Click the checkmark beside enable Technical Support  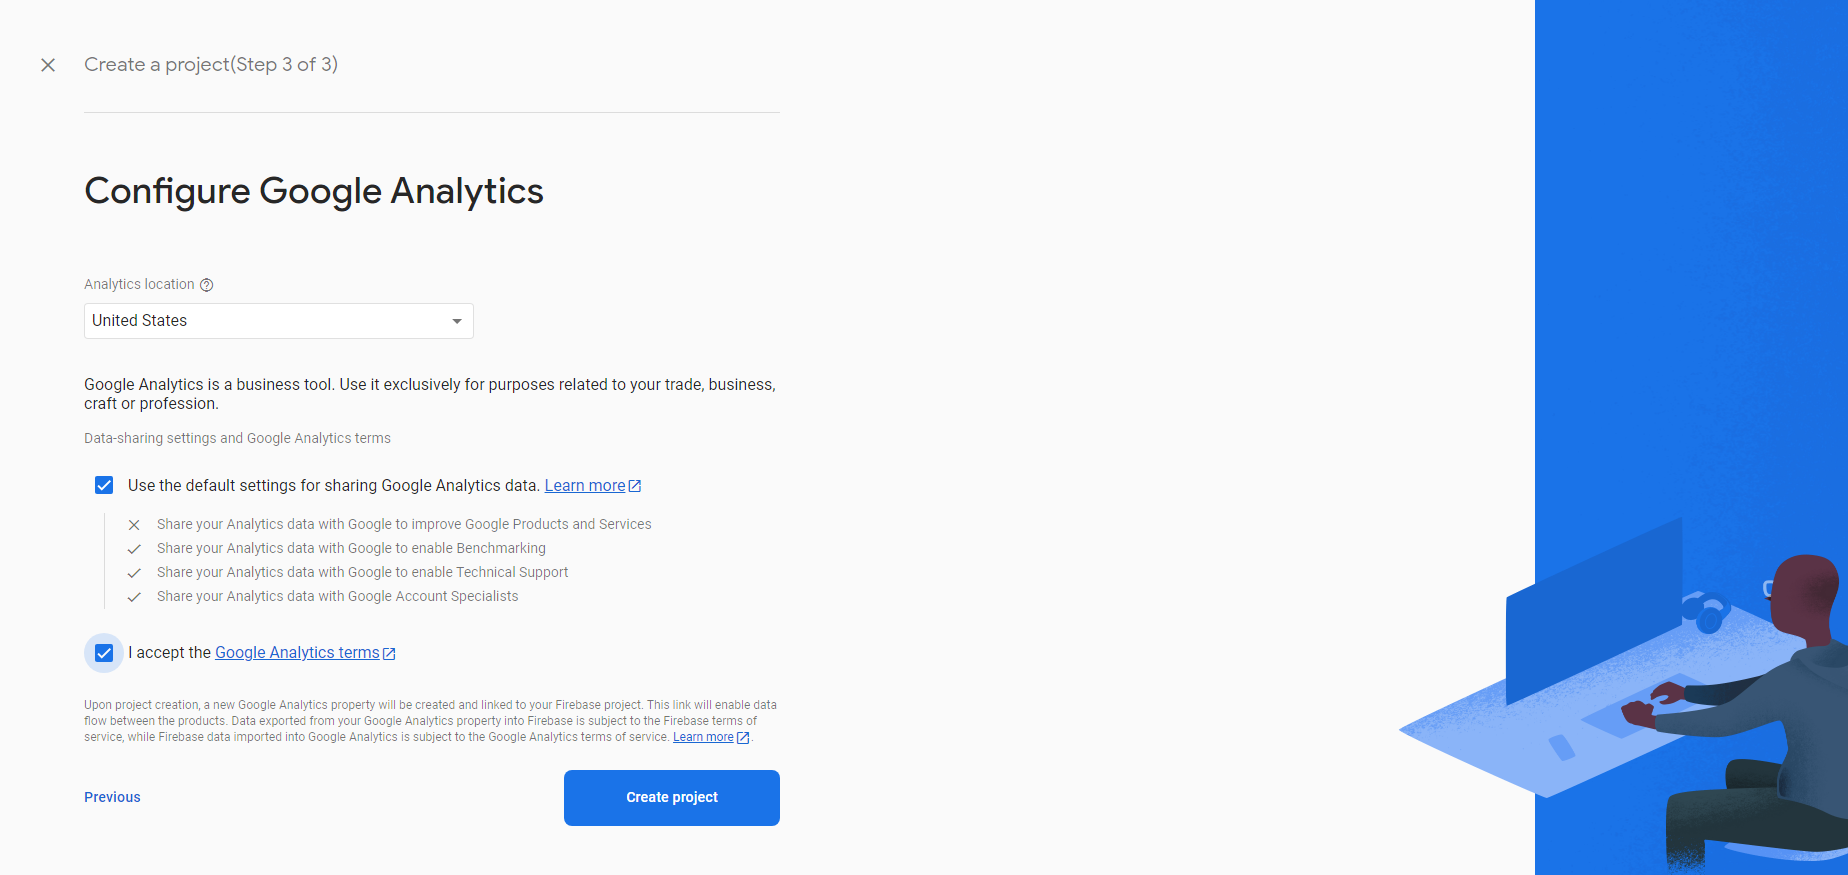click(134, 573)
